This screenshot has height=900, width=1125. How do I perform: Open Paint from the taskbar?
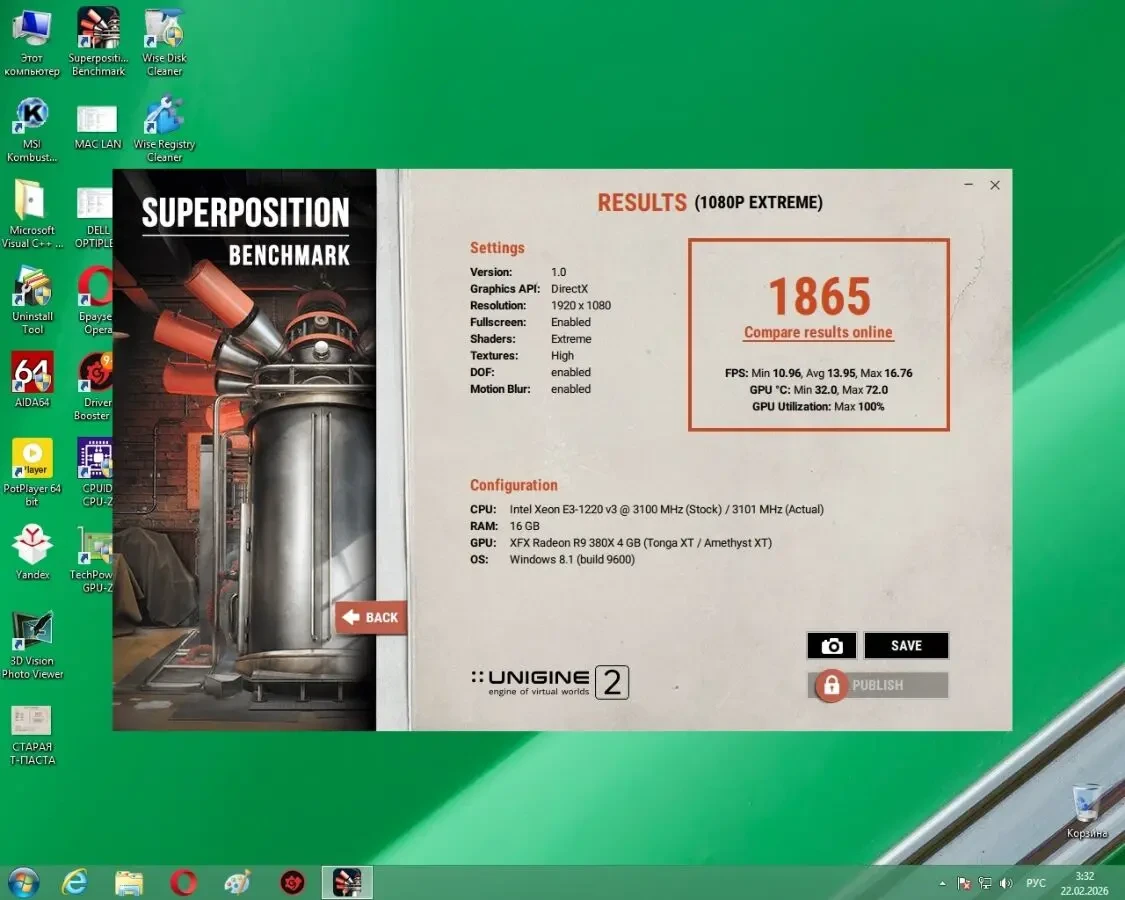pyautogui.click(x=237, y=883)
